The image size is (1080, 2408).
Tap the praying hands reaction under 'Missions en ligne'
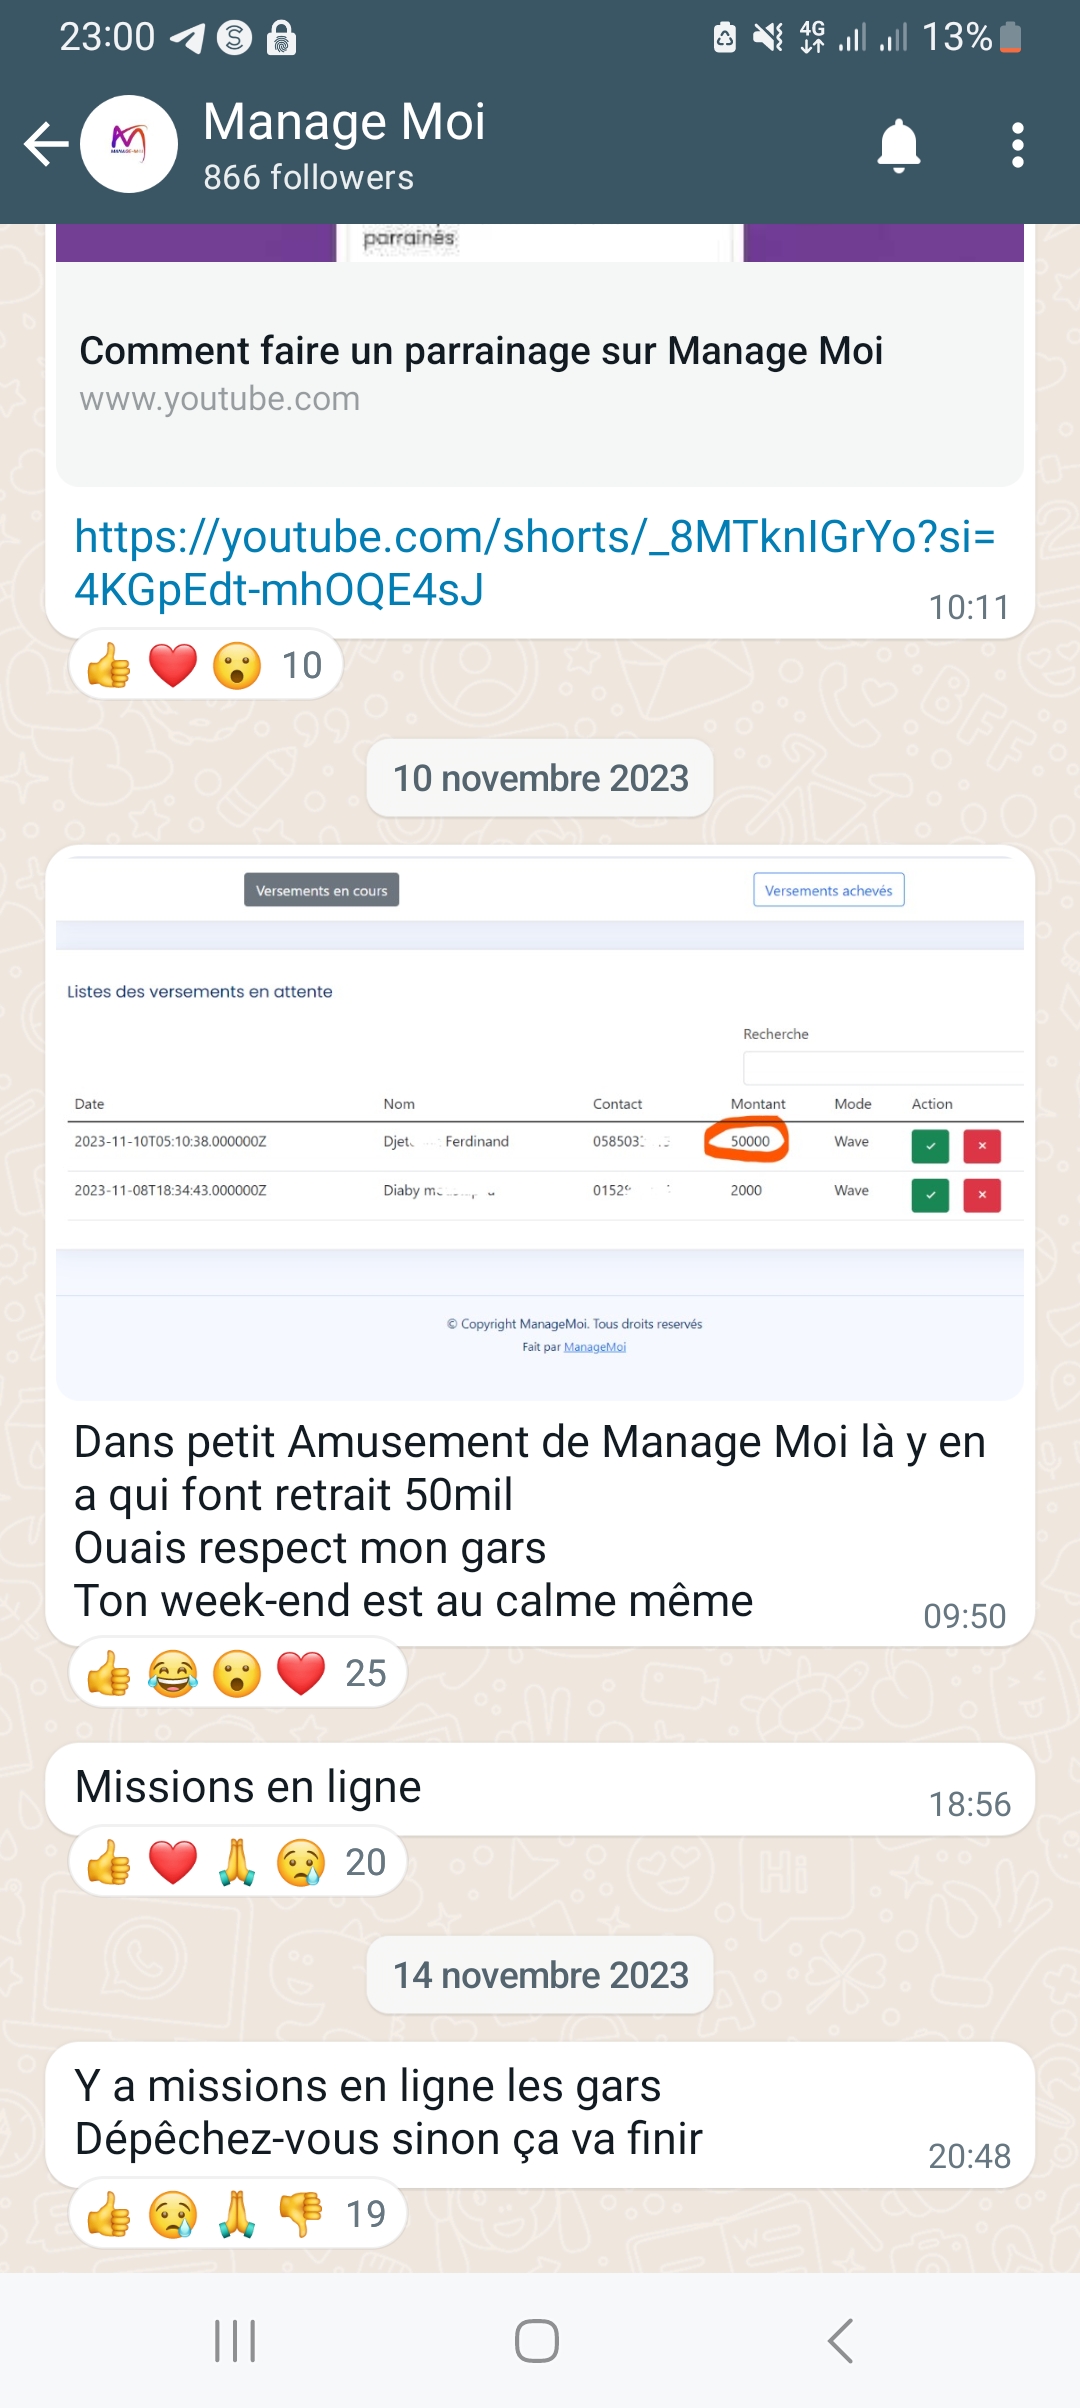(236, 1862)
